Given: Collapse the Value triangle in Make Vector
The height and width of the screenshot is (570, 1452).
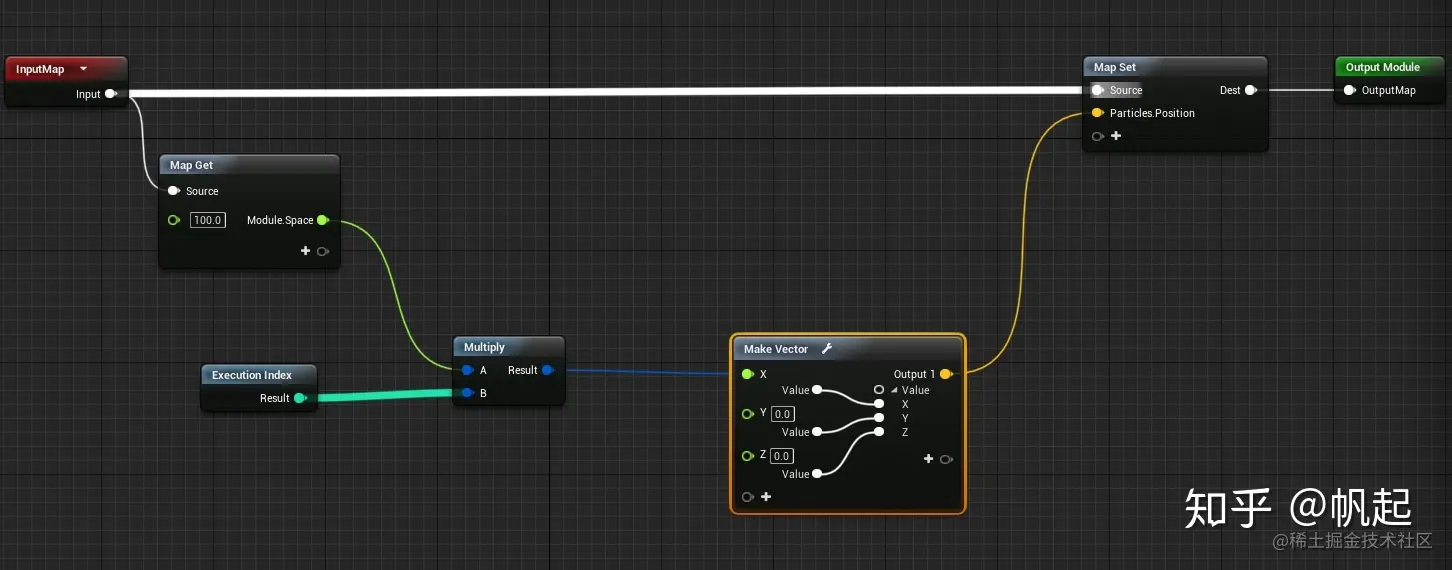Looking at the screenshot, I should coord(895,390).
